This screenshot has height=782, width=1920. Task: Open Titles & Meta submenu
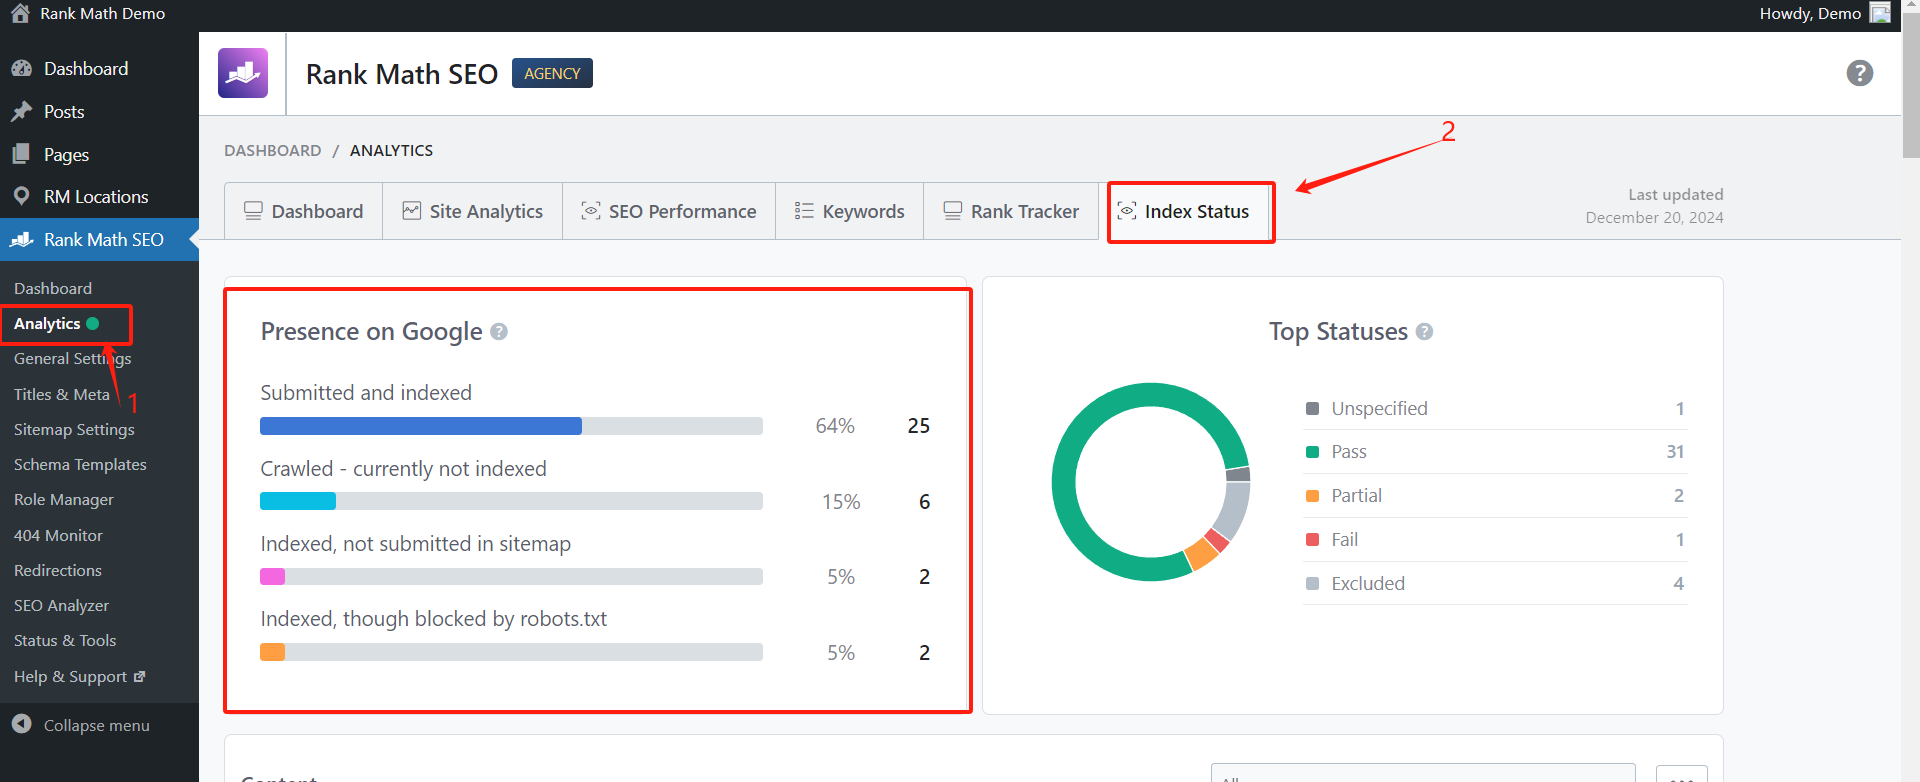coord(62,394)
